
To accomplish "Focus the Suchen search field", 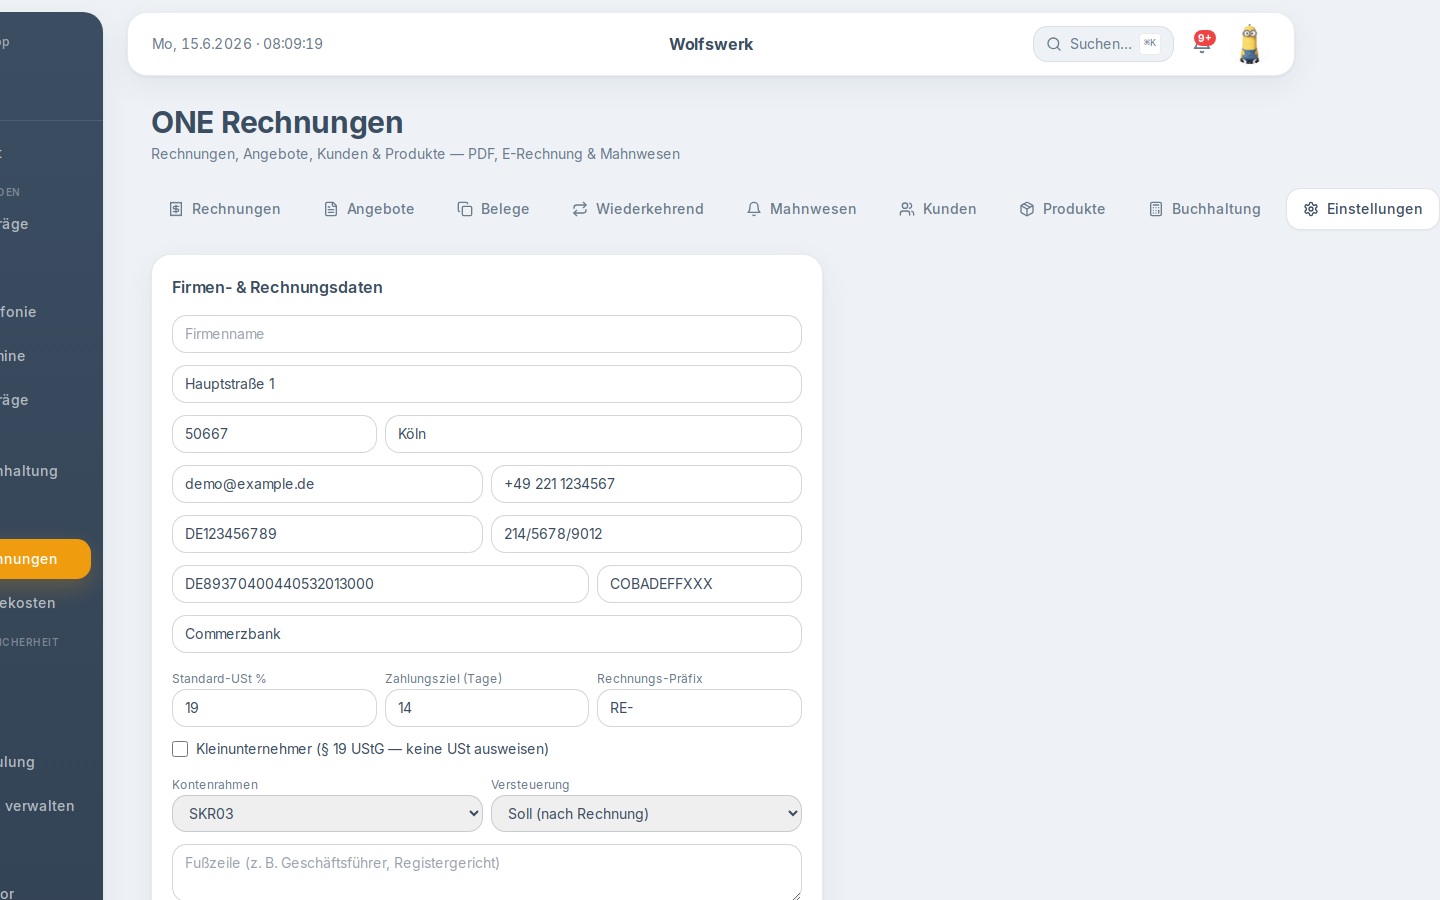I will pyautogui.click(x=1103, y=44).
